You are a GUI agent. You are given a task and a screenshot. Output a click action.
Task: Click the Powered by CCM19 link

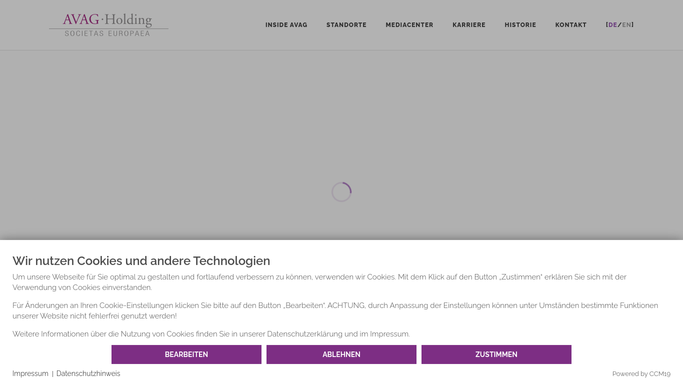pyautogui.click(x=641, y=374)
